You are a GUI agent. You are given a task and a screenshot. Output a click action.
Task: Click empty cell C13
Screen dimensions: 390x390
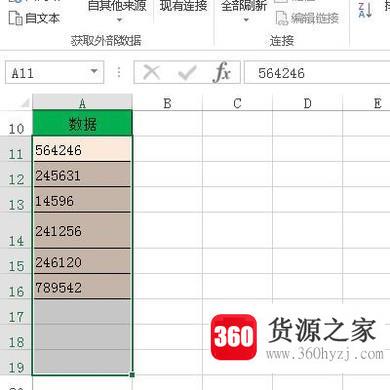237,200
